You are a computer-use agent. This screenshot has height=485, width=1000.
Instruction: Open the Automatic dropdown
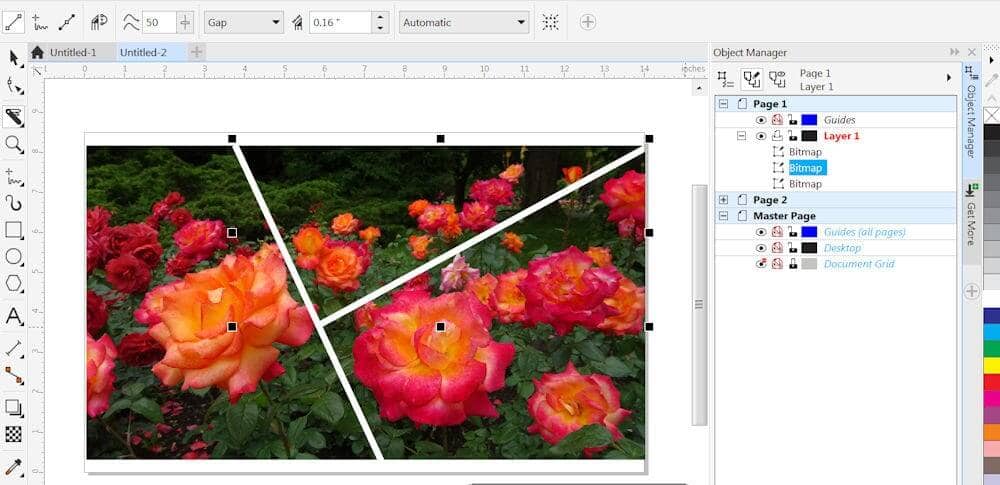[x=464, y=22]
